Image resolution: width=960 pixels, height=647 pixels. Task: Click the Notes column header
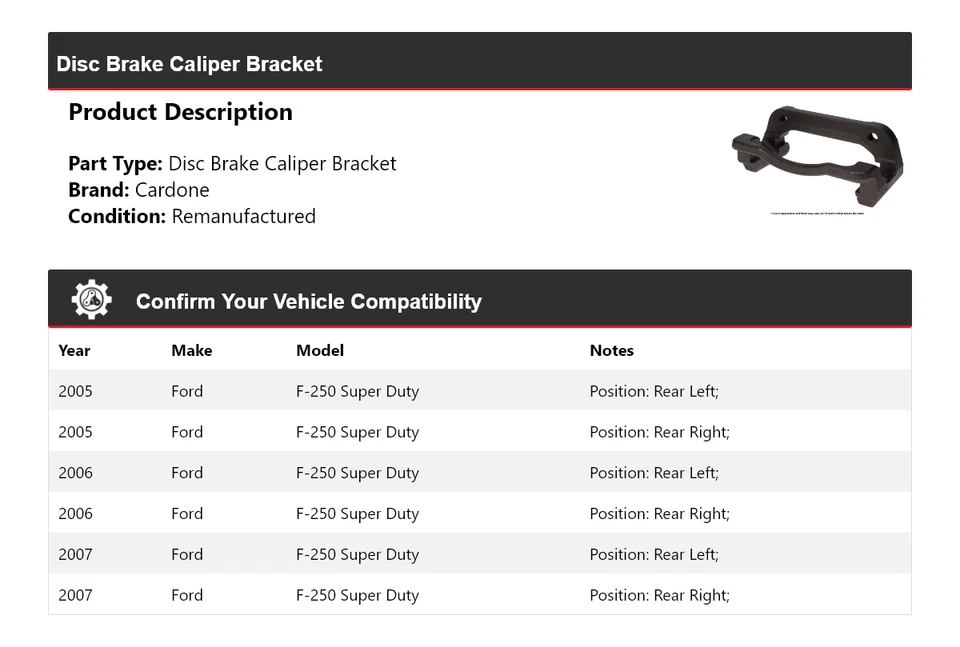611,350
